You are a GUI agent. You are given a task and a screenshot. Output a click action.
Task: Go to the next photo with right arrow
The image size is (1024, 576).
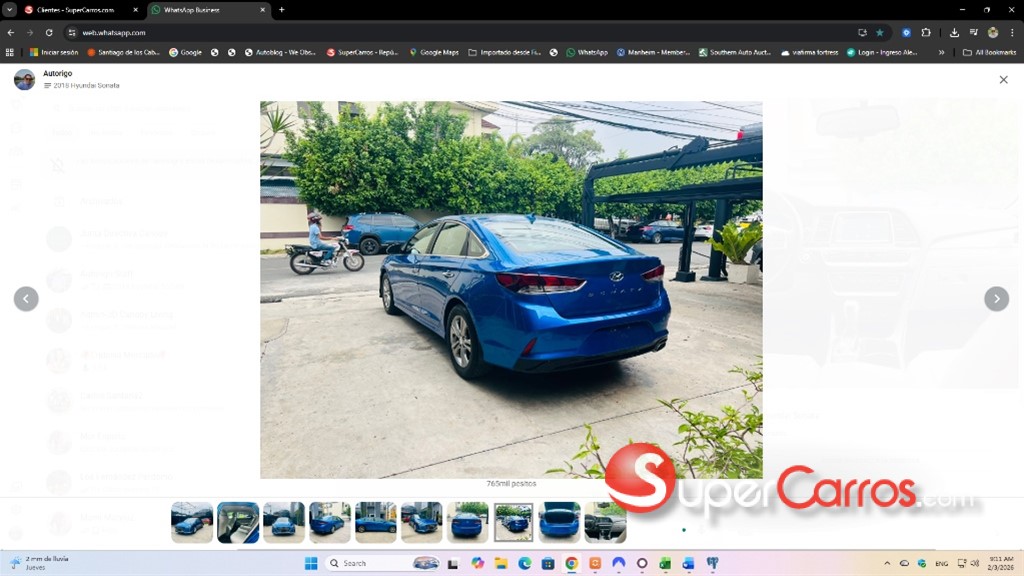996,299
